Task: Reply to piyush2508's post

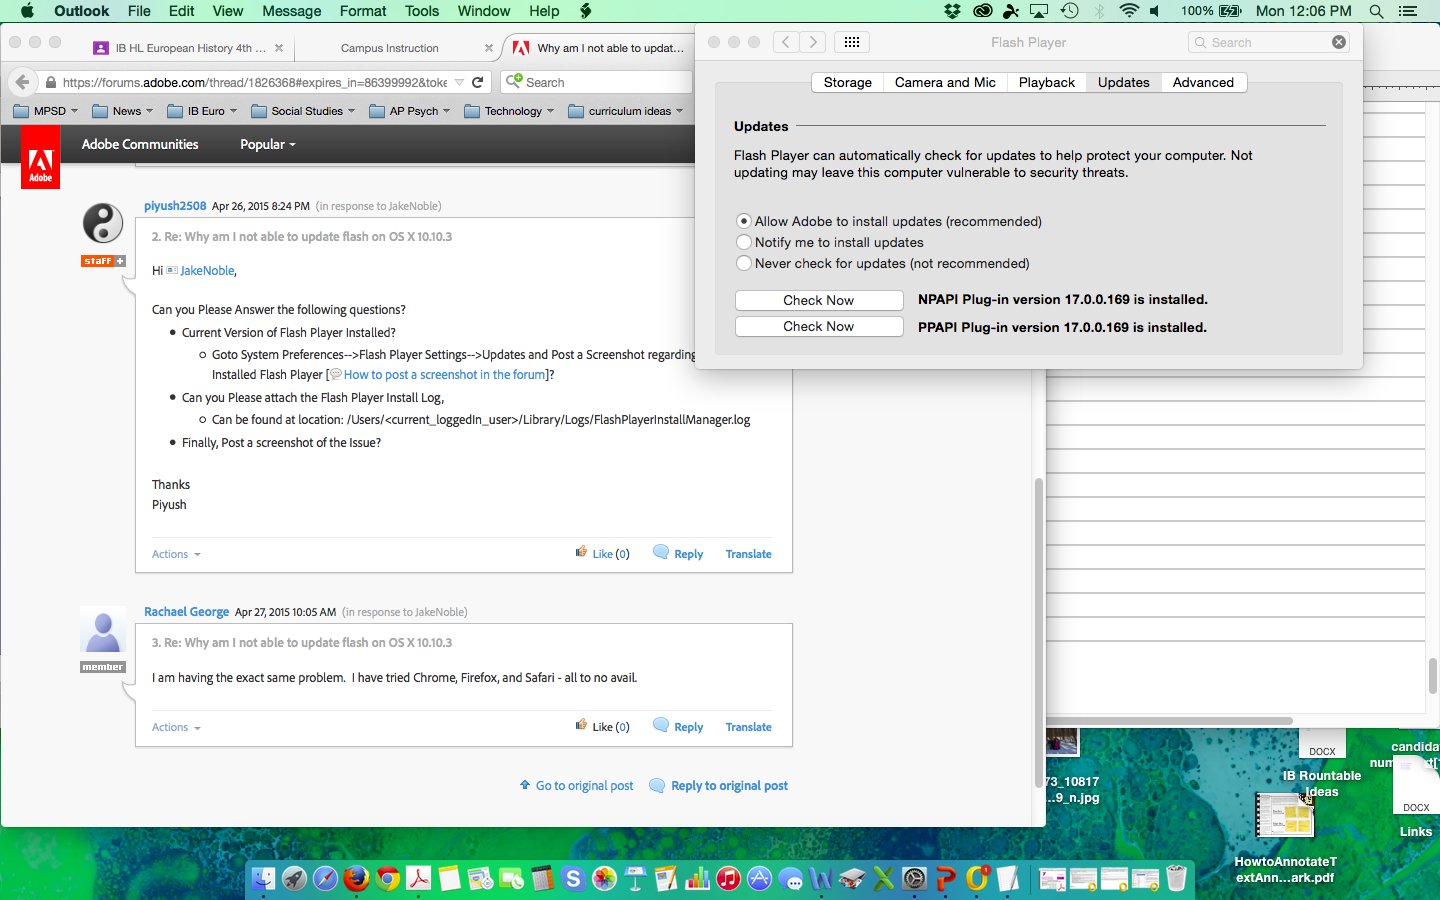Action: [x=678, y=553]
